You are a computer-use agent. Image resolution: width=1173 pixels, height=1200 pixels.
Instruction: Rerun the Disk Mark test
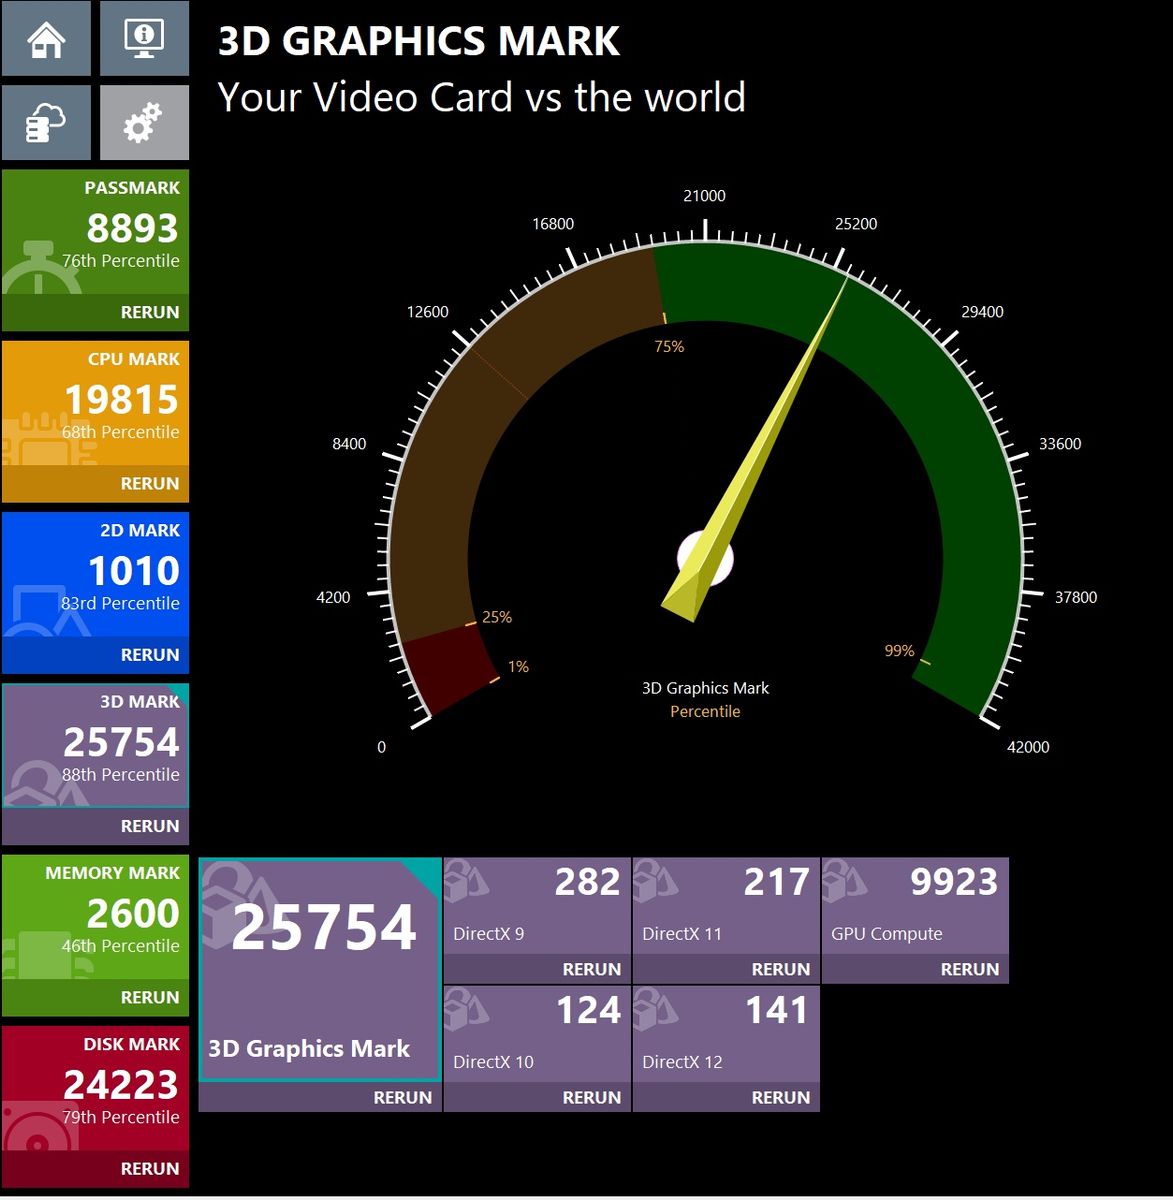(x=150, y=1169)
